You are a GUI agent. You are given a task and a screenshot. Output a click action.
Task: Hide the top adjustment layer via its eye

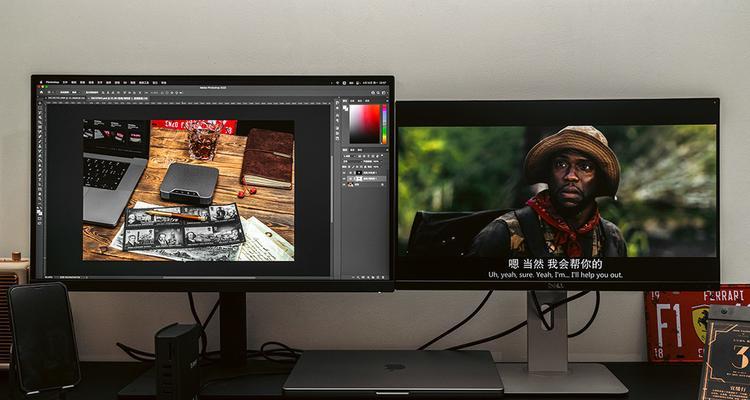point(344,173)
